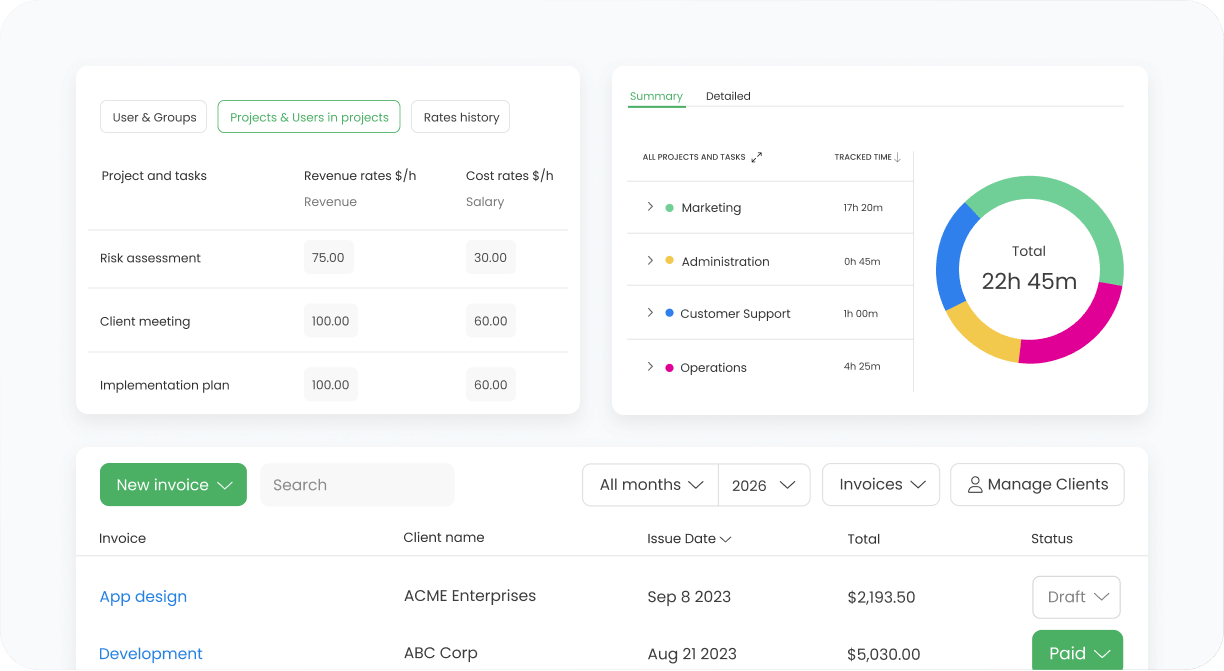1224x671 pixels.
Task: Edit Client meeting revenue rate 100.00
Action: [330, 321]
